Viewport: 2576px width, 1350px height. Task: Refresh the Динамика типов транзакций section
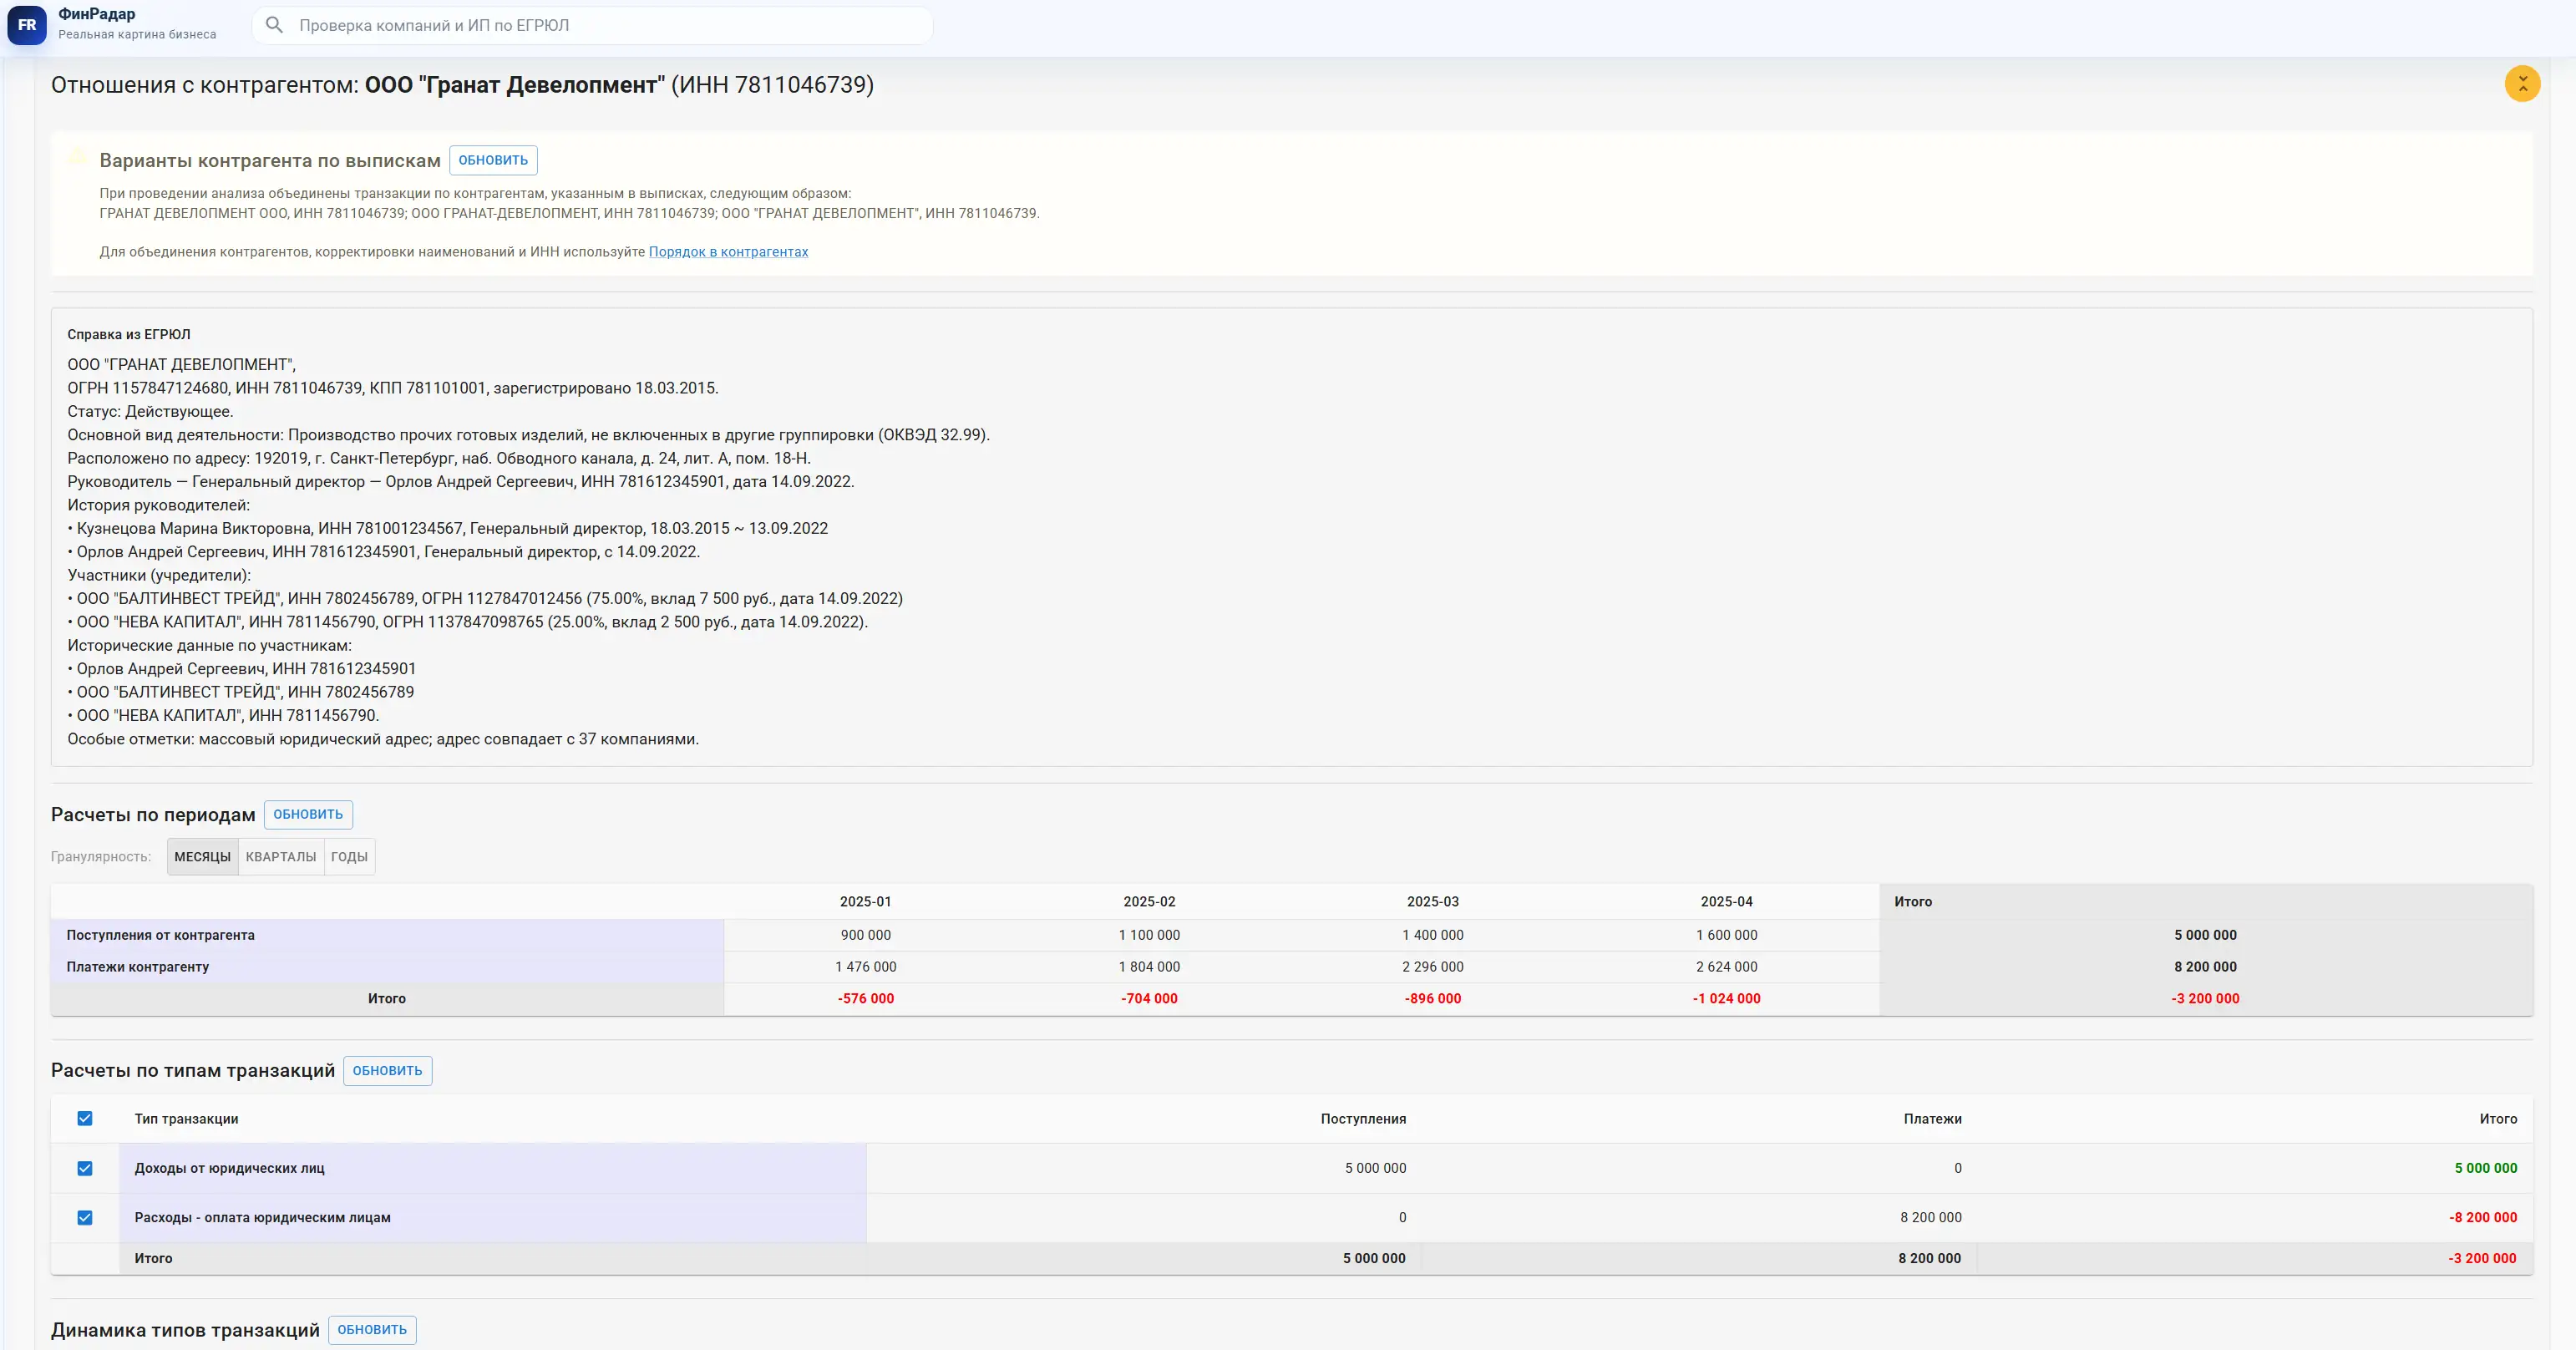tap(372, 1329)
